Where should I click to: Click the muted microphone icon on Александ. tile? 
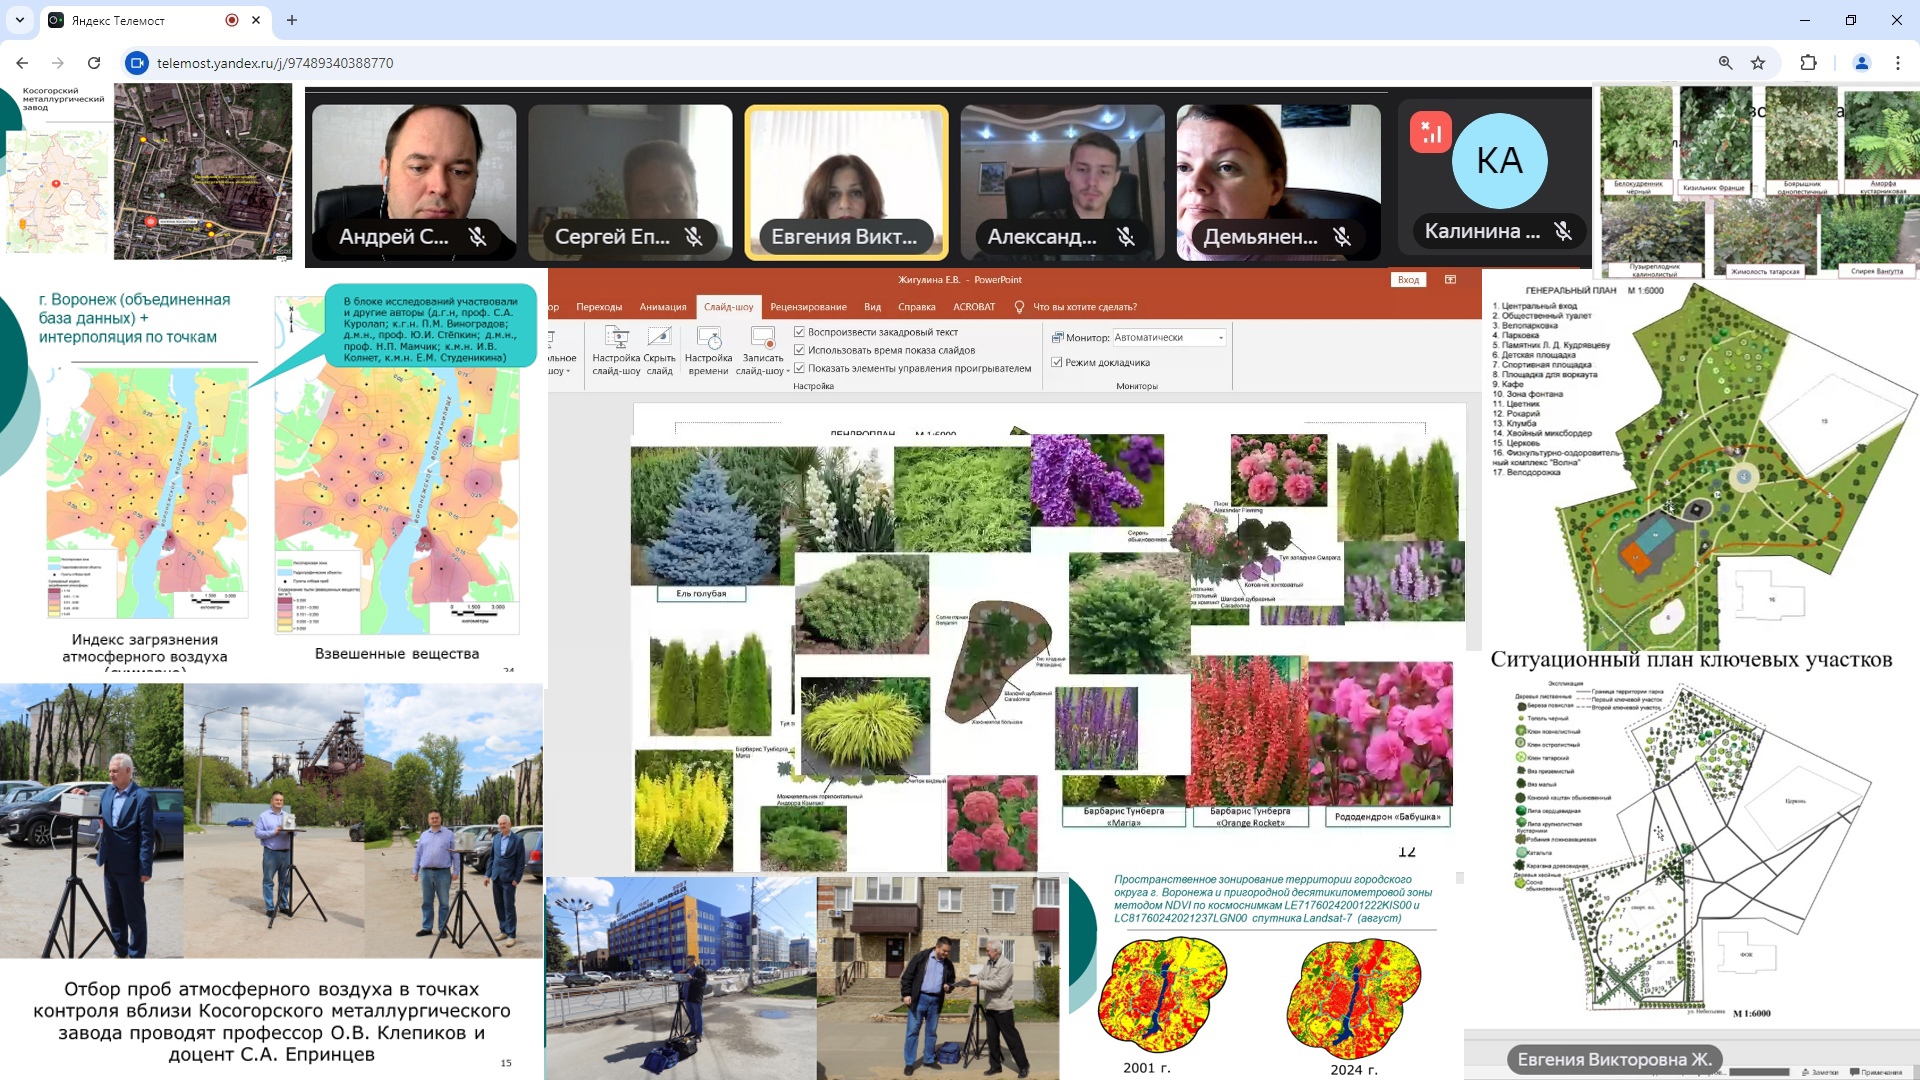click(1126, 237)
